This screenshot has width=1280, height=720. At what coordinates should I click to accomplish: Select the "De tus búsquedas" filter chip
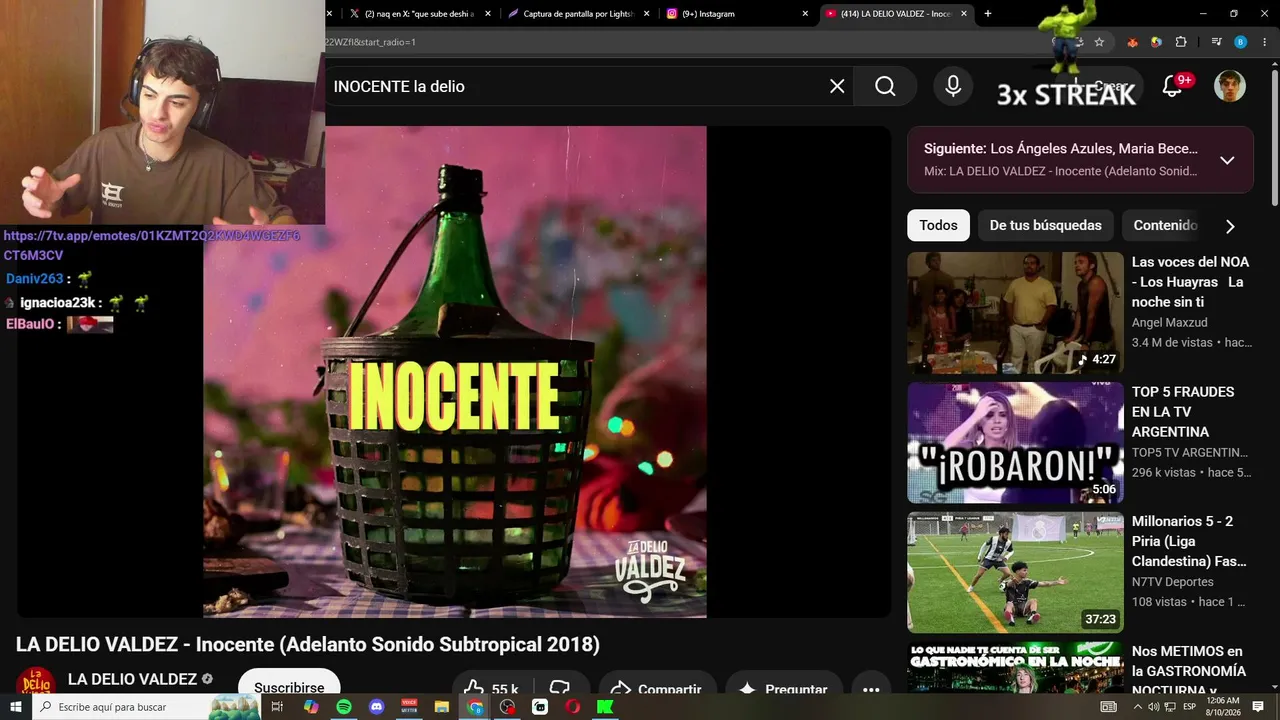(1045, 225)
